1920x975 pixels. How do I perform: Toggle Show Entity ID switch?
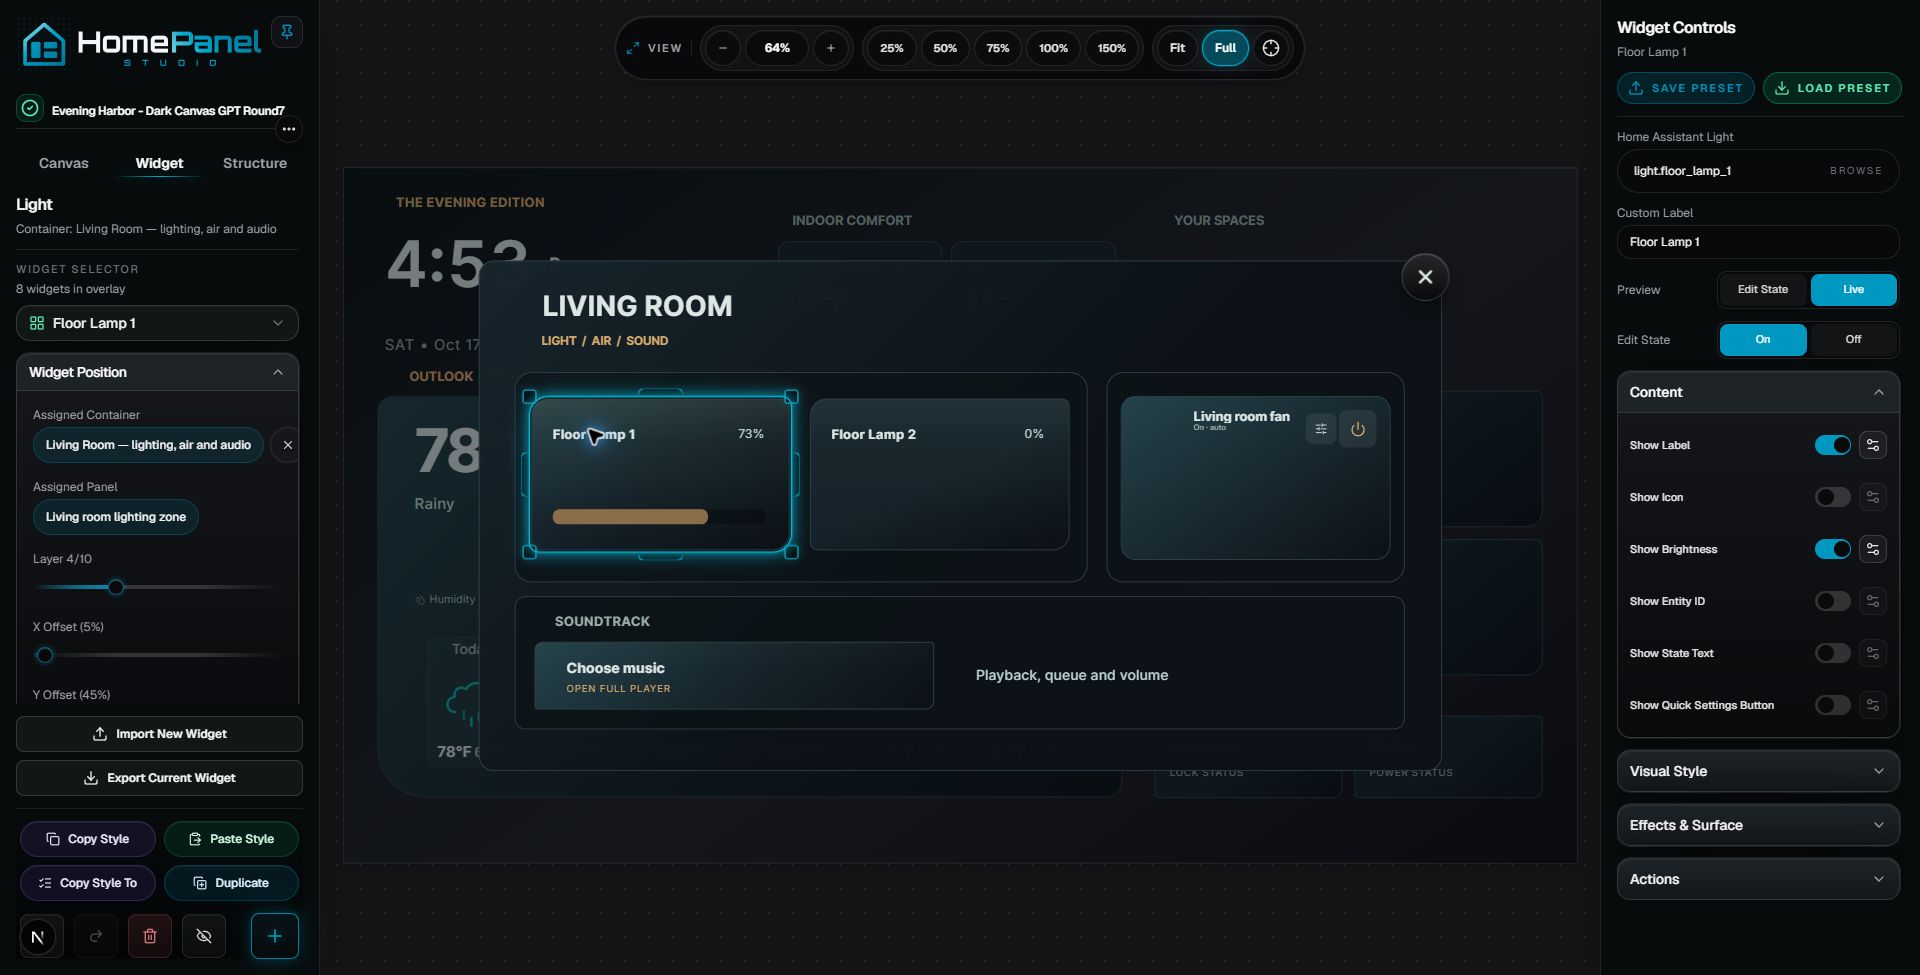click(x=1833, y=601)
